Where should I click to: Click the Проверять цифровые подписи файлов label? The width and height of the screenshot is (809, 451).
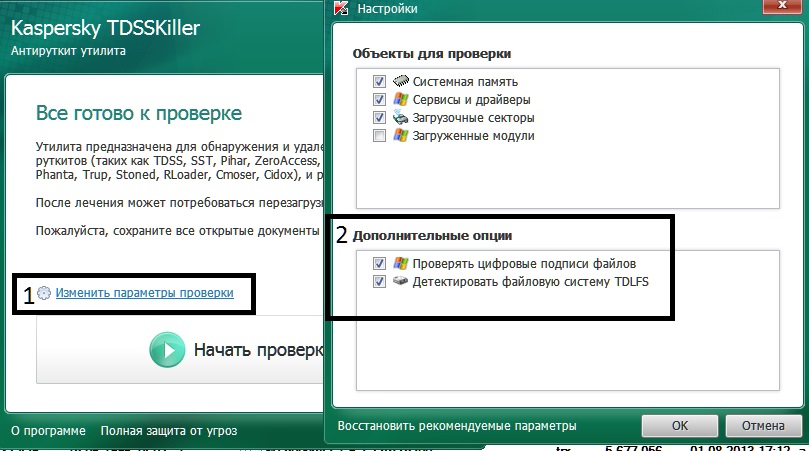524,264
